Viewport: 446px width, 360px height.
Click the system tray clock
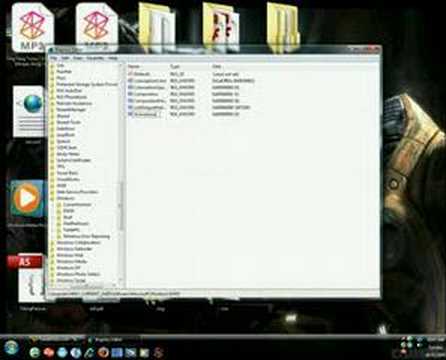435,346
